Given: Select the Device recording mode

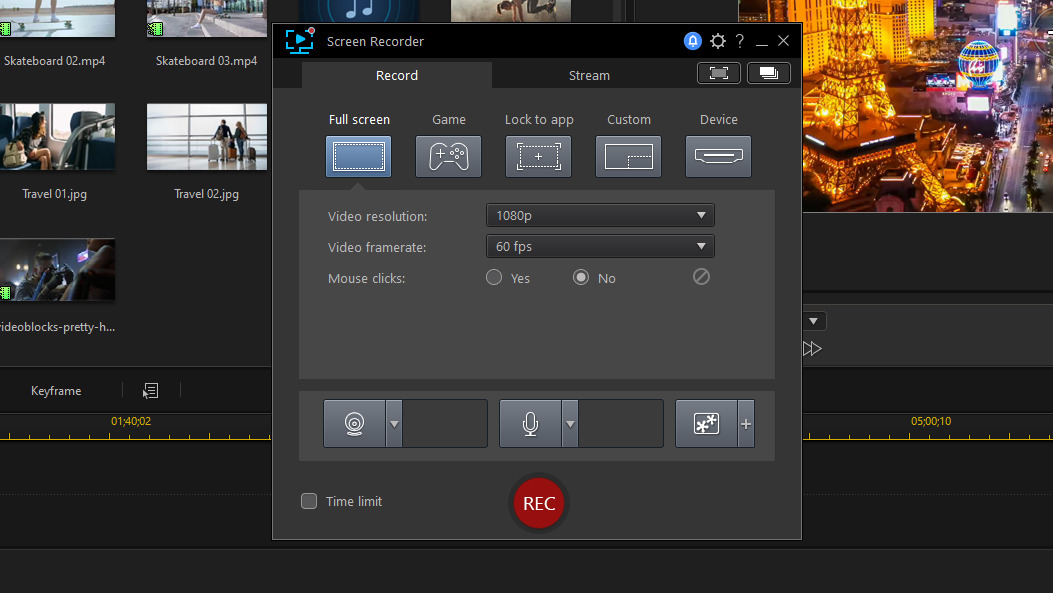Looking at the screenshot, I should pos(718,156).
